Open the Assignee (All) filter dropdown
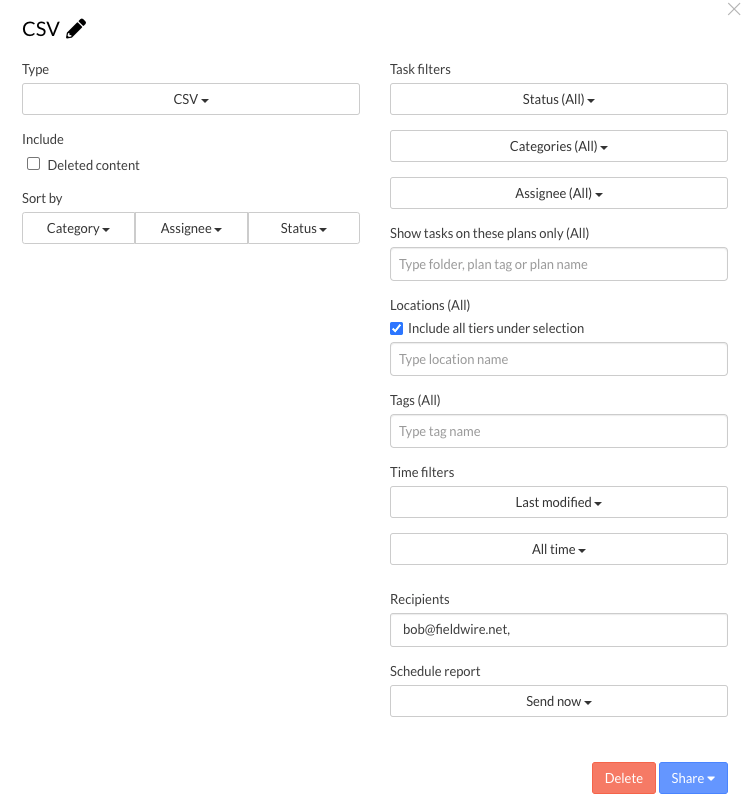Screen dimensions: 743x807 pos(559,193)
